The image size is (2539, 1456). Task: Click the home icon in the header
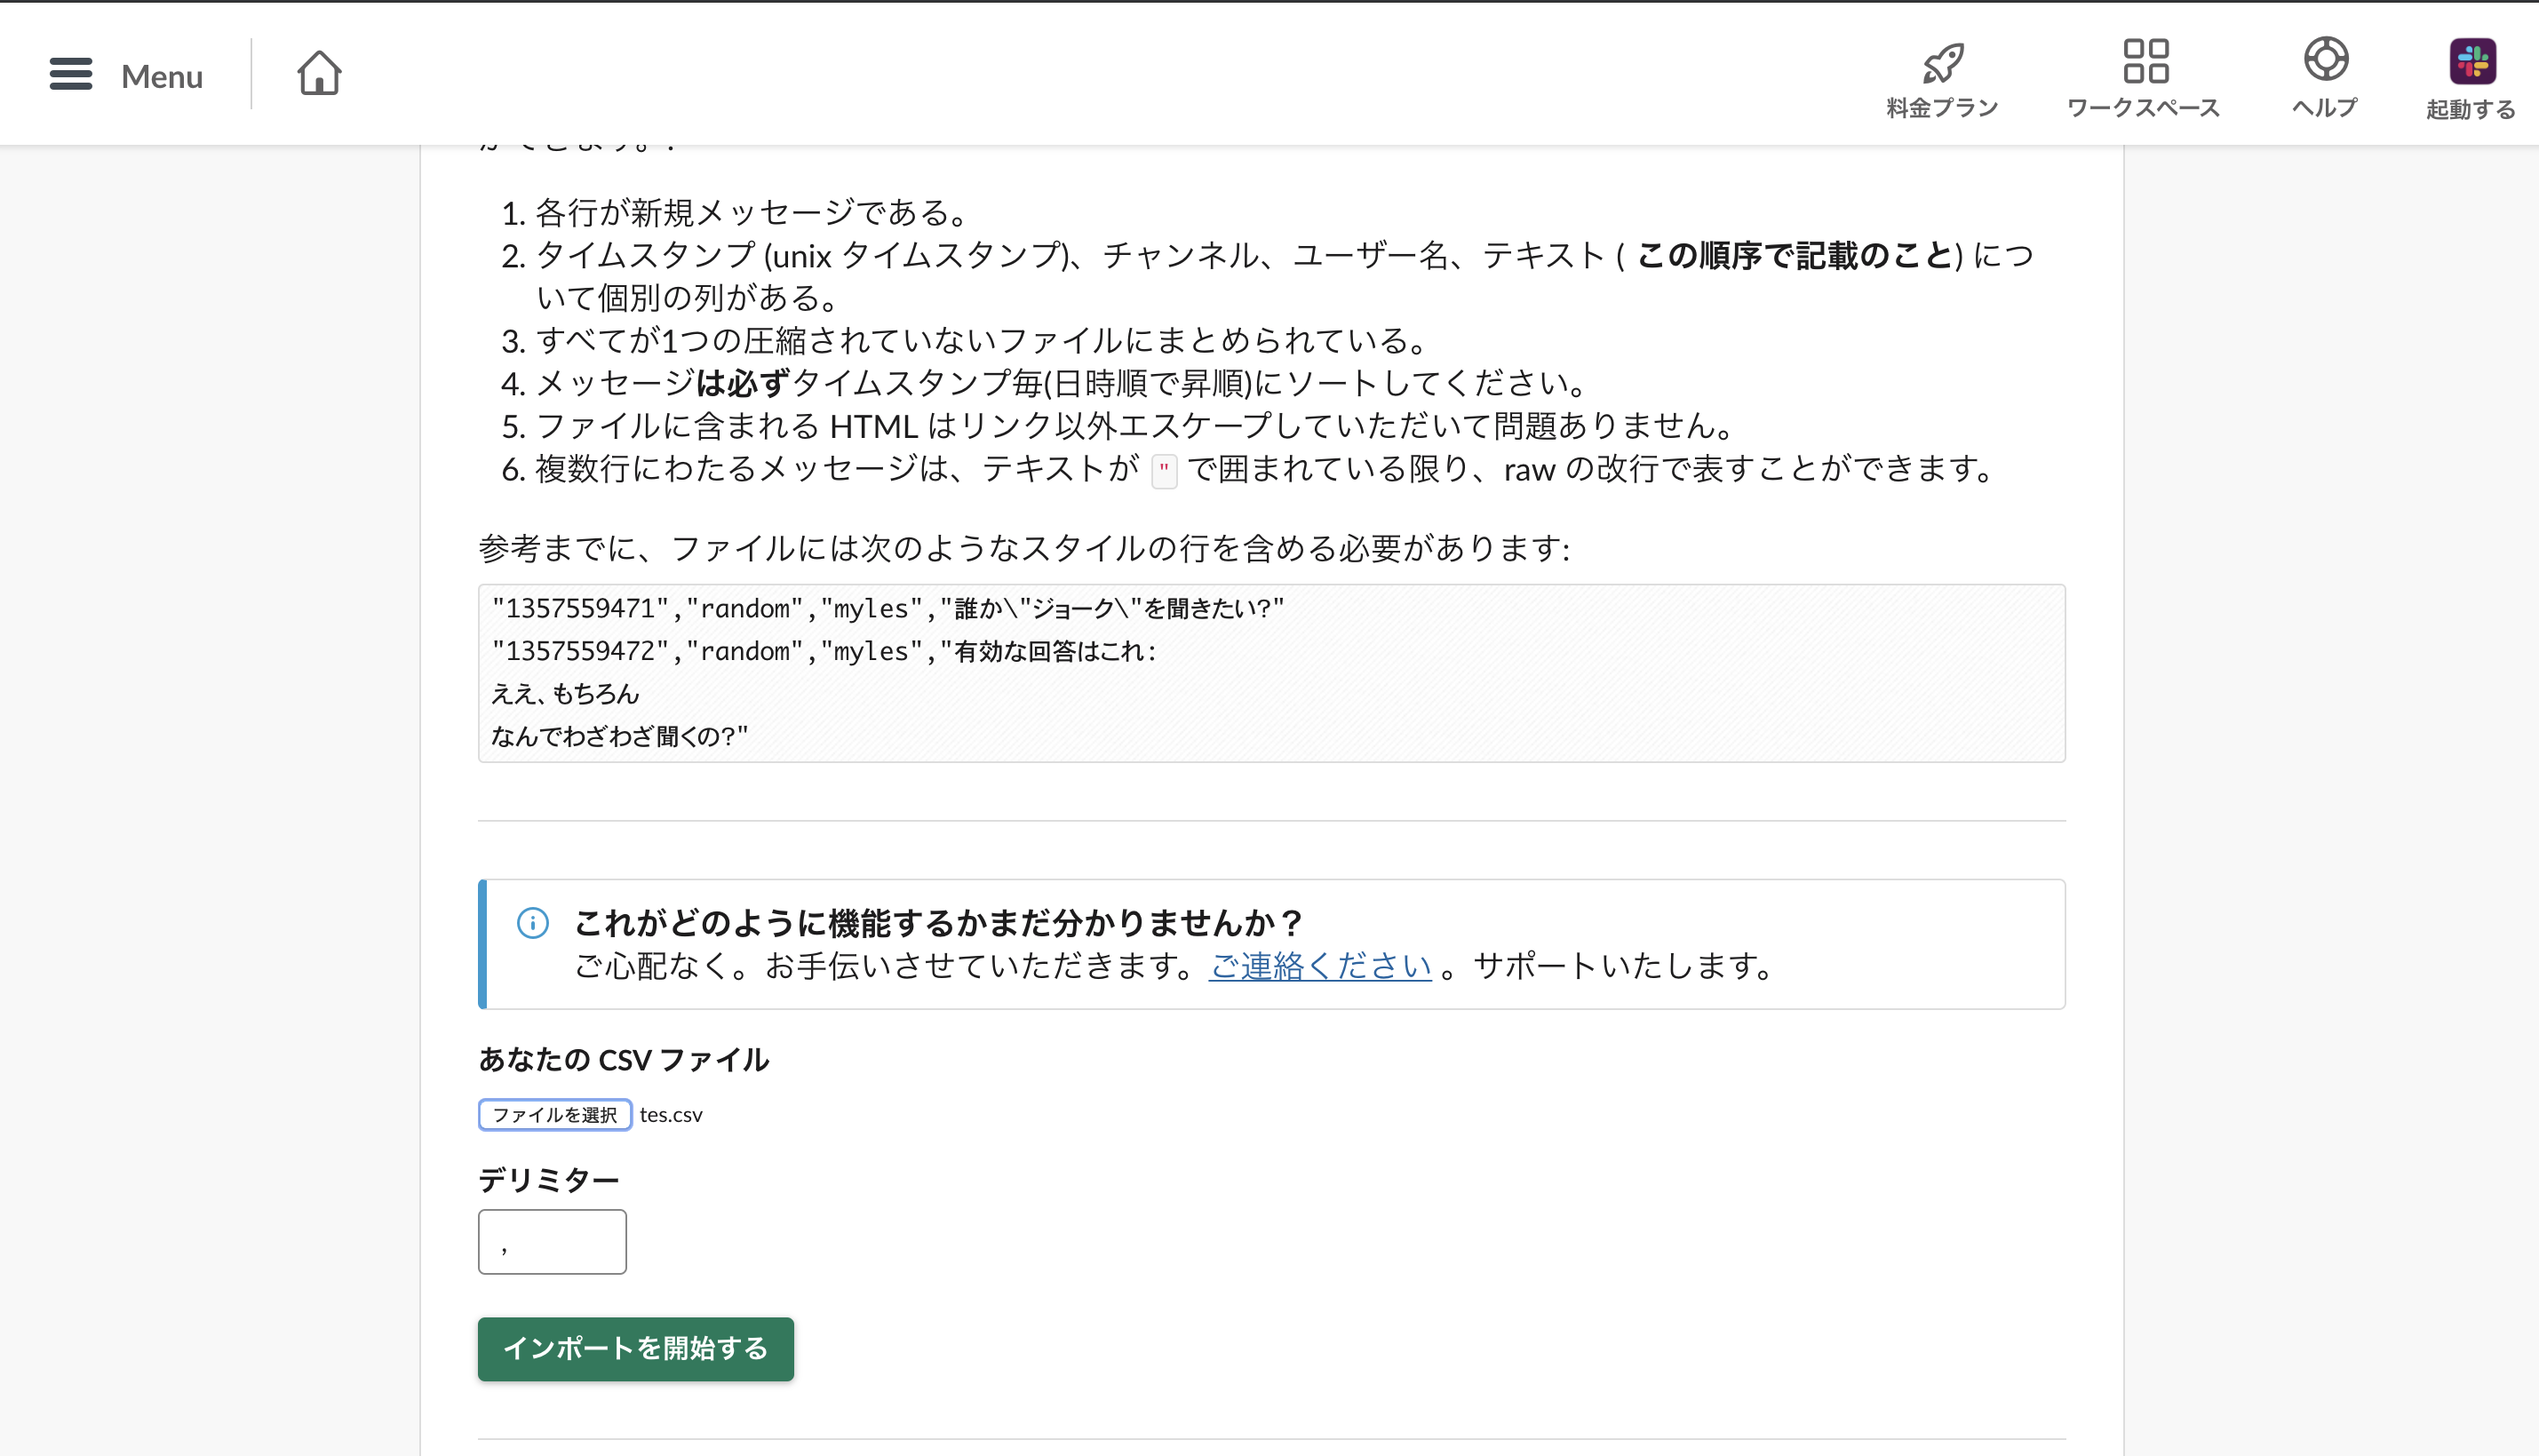[x=318, y=73]
